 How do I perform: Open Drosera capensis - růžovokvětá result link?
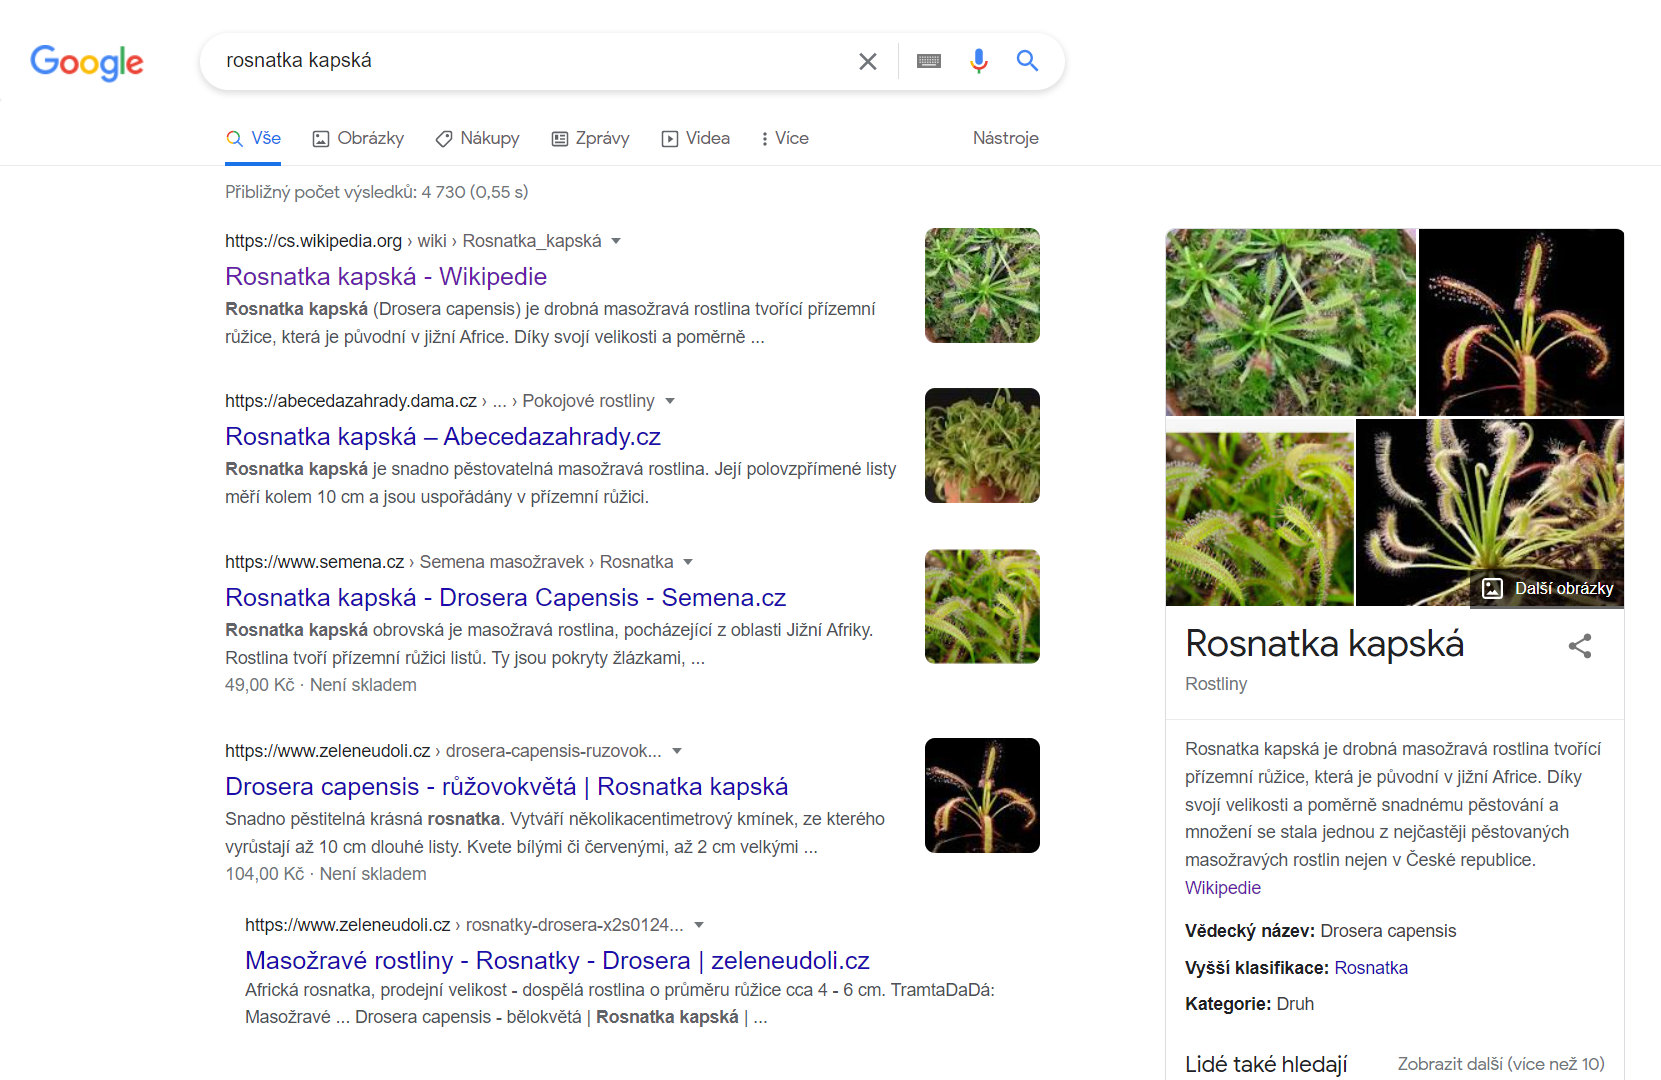coord(506,786)
